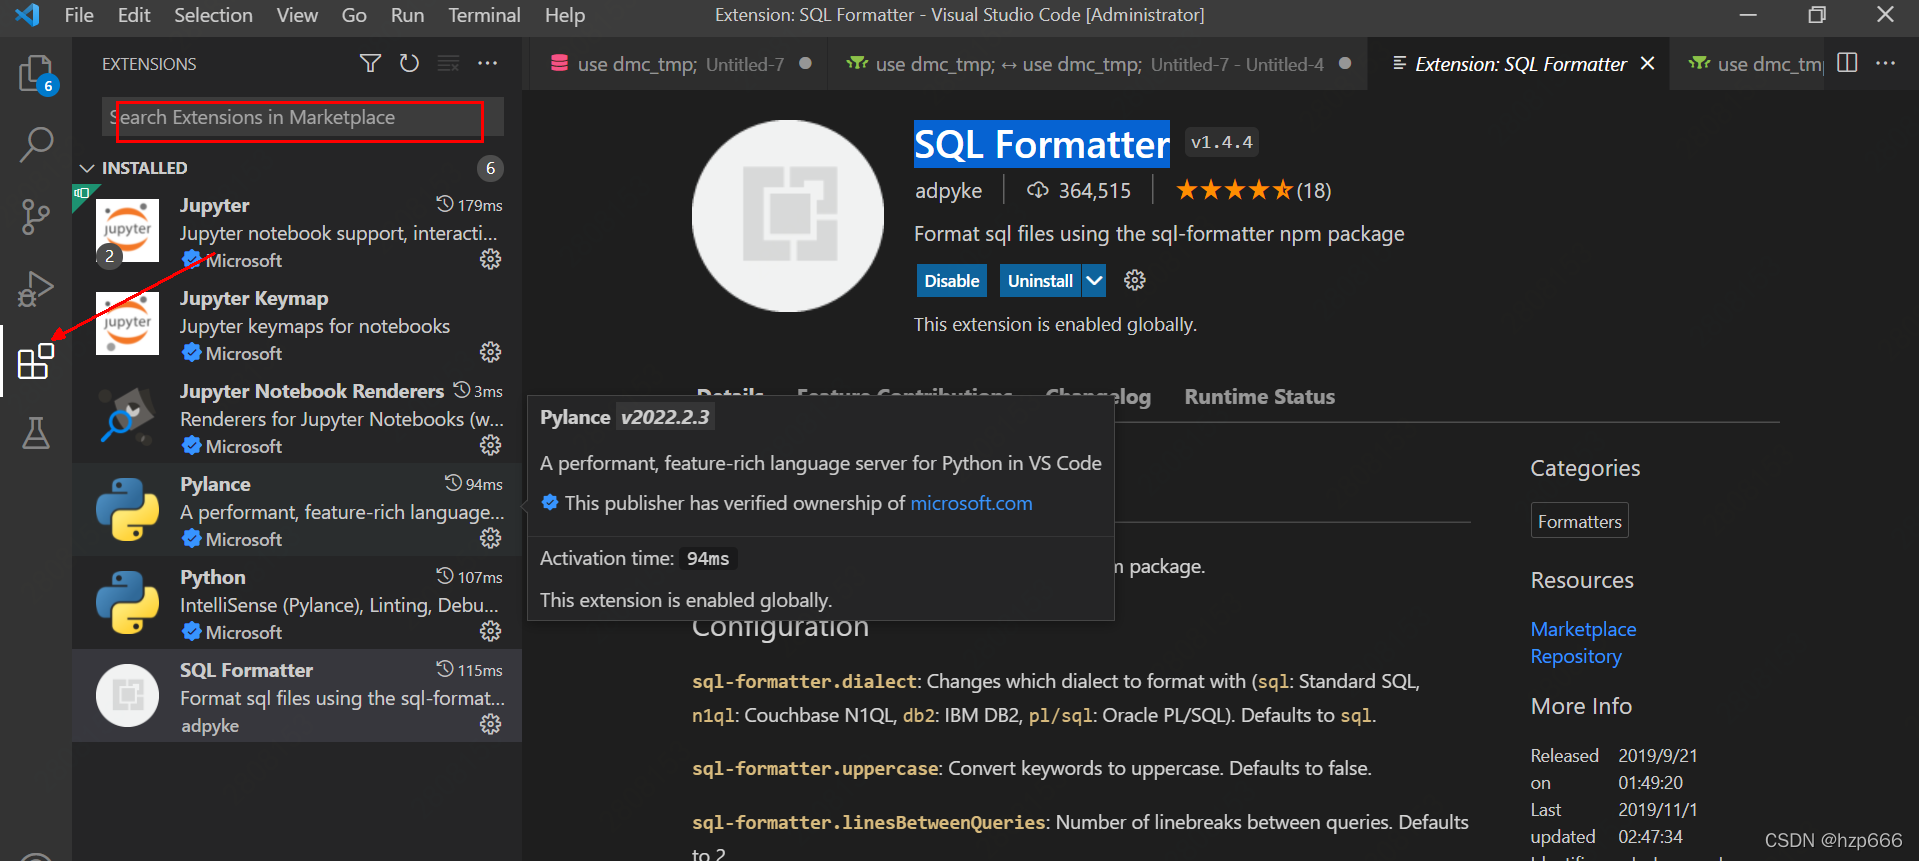Screen dimensions: 1919x861
Task: Select the Jupyter Notebook Renderers extension
Action: [297, 417]
